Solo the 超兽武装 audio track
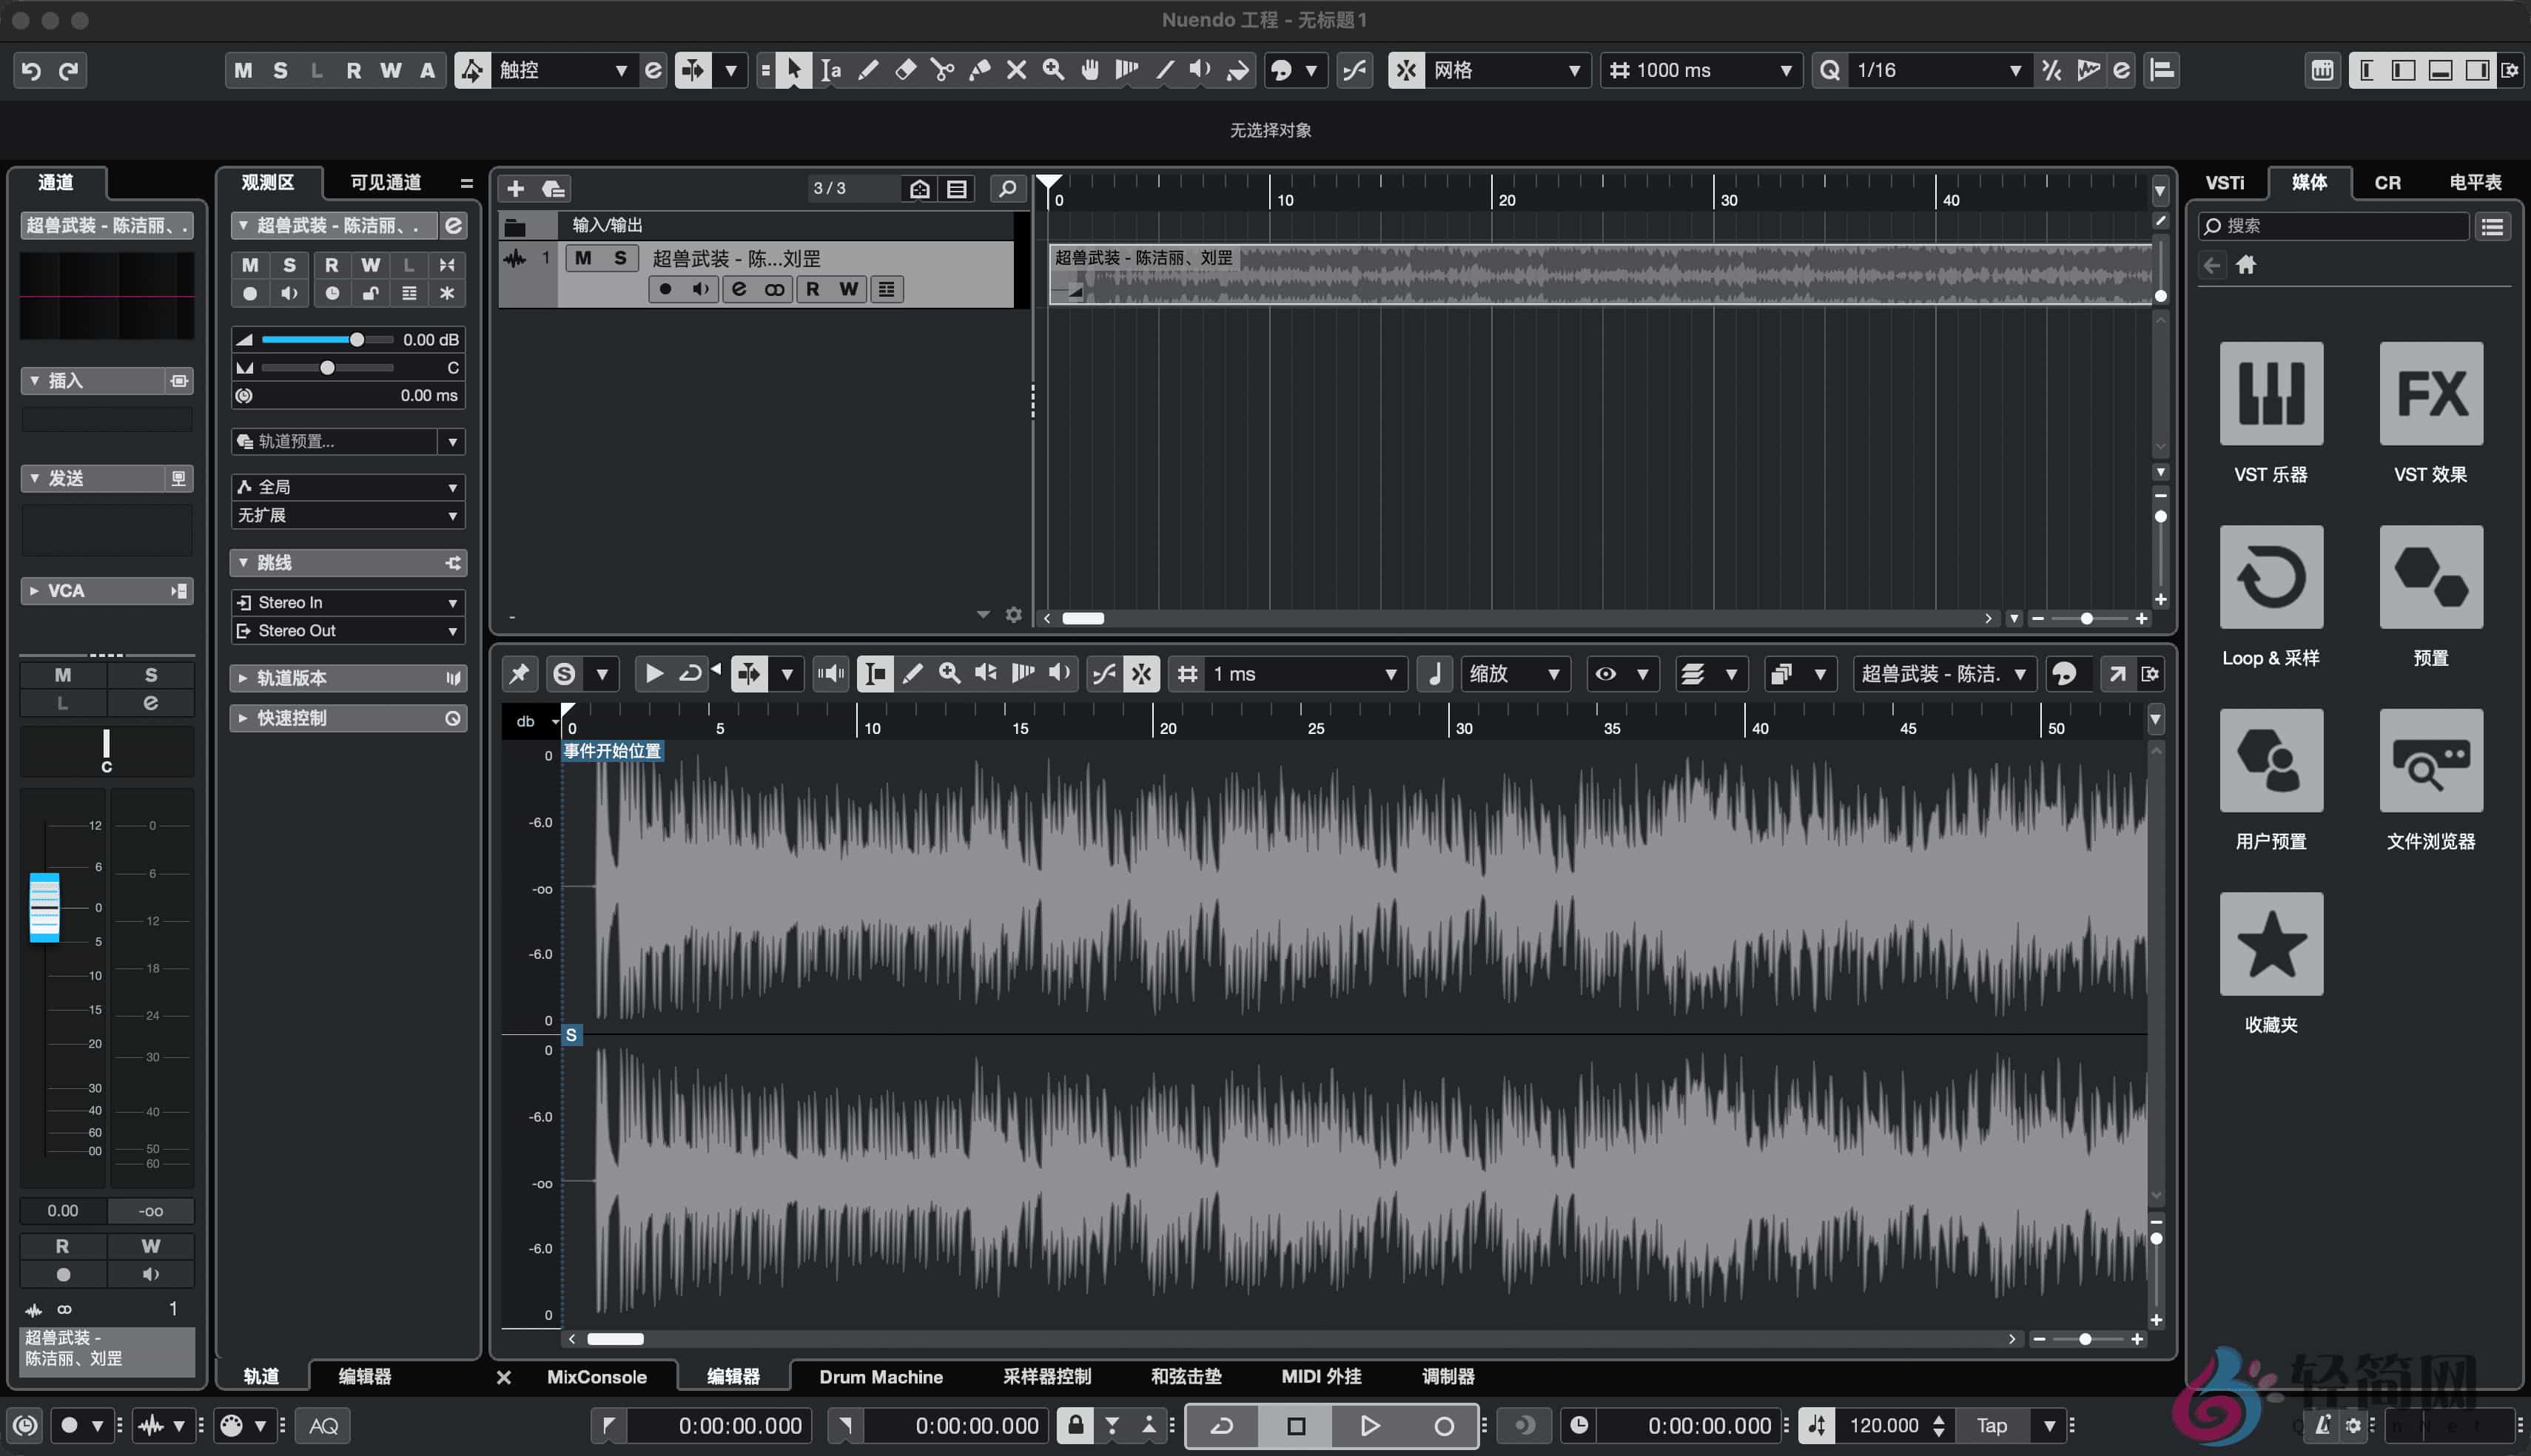 tap(620, 258)
